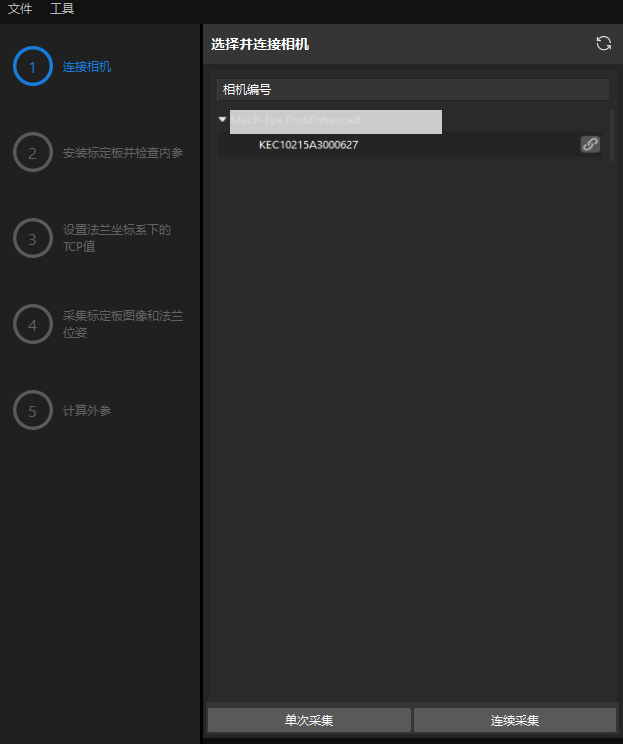This screenshot has width=623, height=744.
Task: Click the 选择并连接相机 panel title
Action: [260, 44]
